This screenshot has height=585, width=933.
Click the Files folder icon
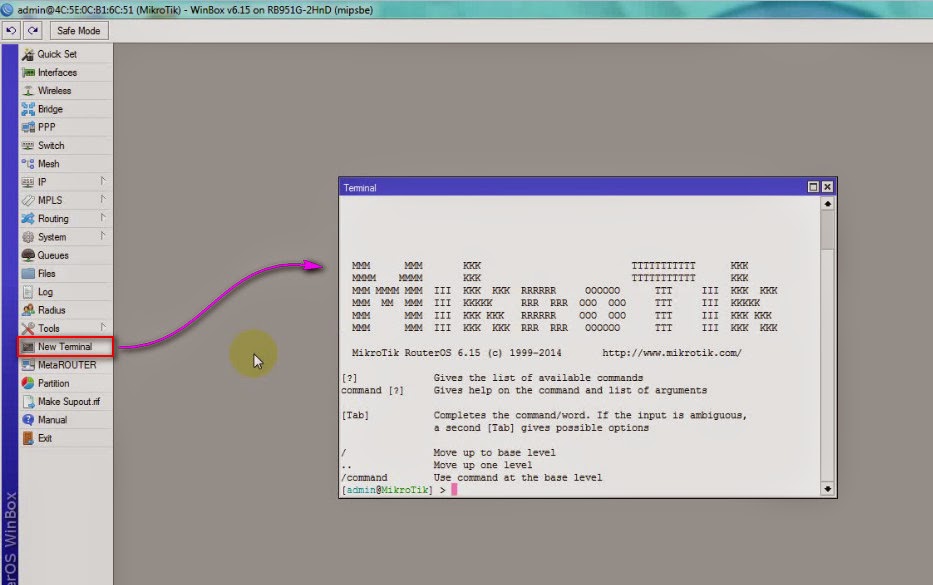coord(28,274)
